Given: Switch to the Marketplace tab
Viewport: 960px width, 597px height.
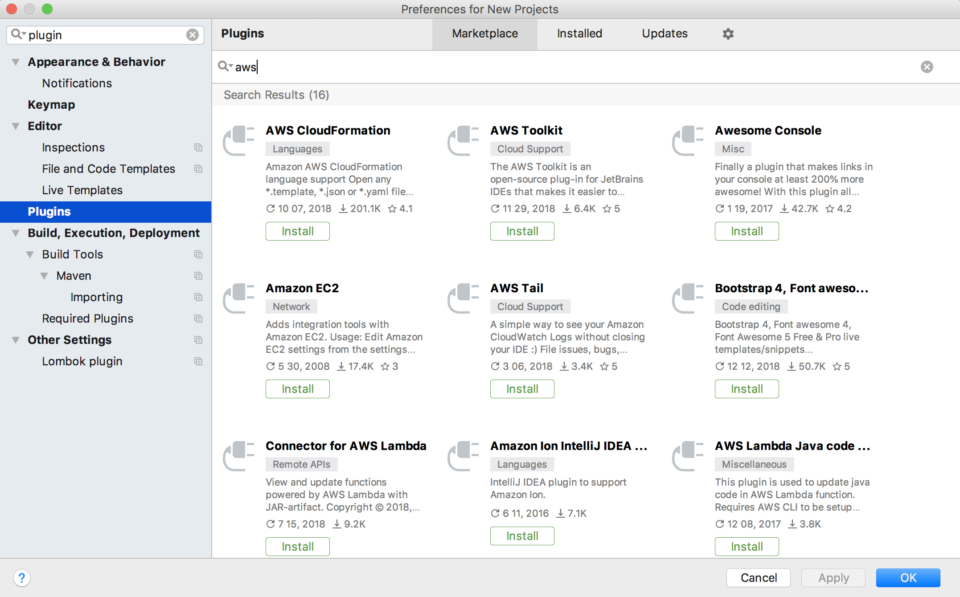Looking at the screenshot, I should tap(484, 34).
